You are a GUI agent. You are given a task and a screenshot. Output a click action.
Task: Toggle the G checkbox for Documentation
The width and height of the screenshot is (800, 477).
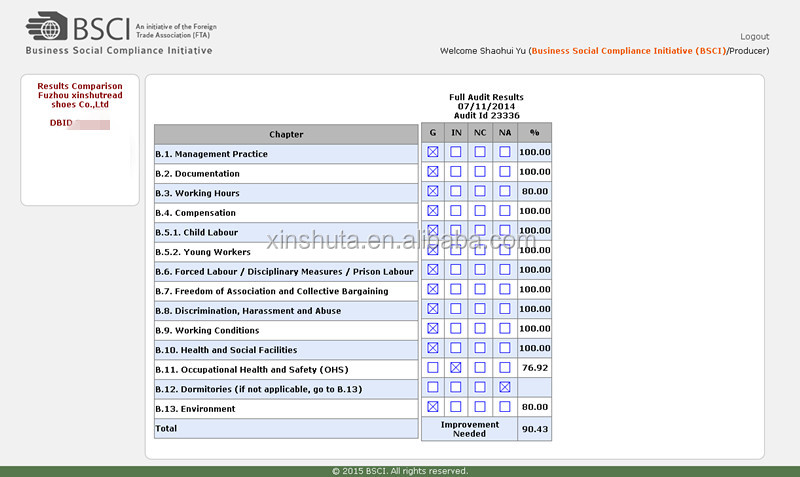point(433,171)
